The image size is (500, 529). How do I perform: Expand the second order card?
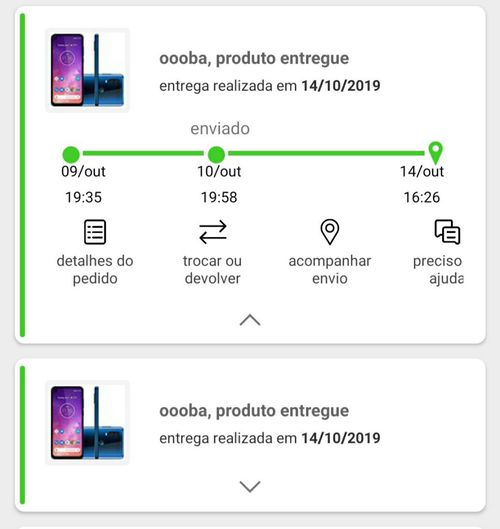tap(250, 486)
